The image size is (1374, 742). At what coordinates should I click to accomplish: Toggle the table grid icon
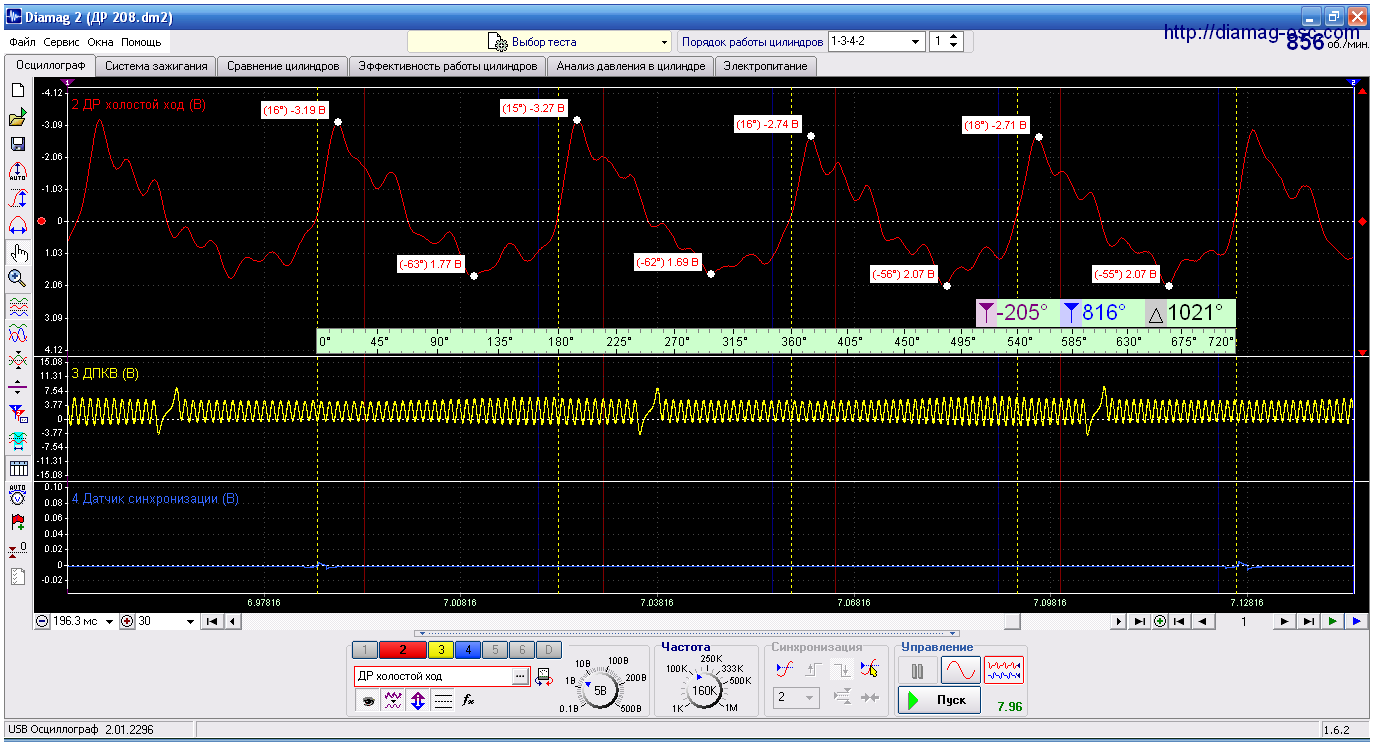coord(17,468)
